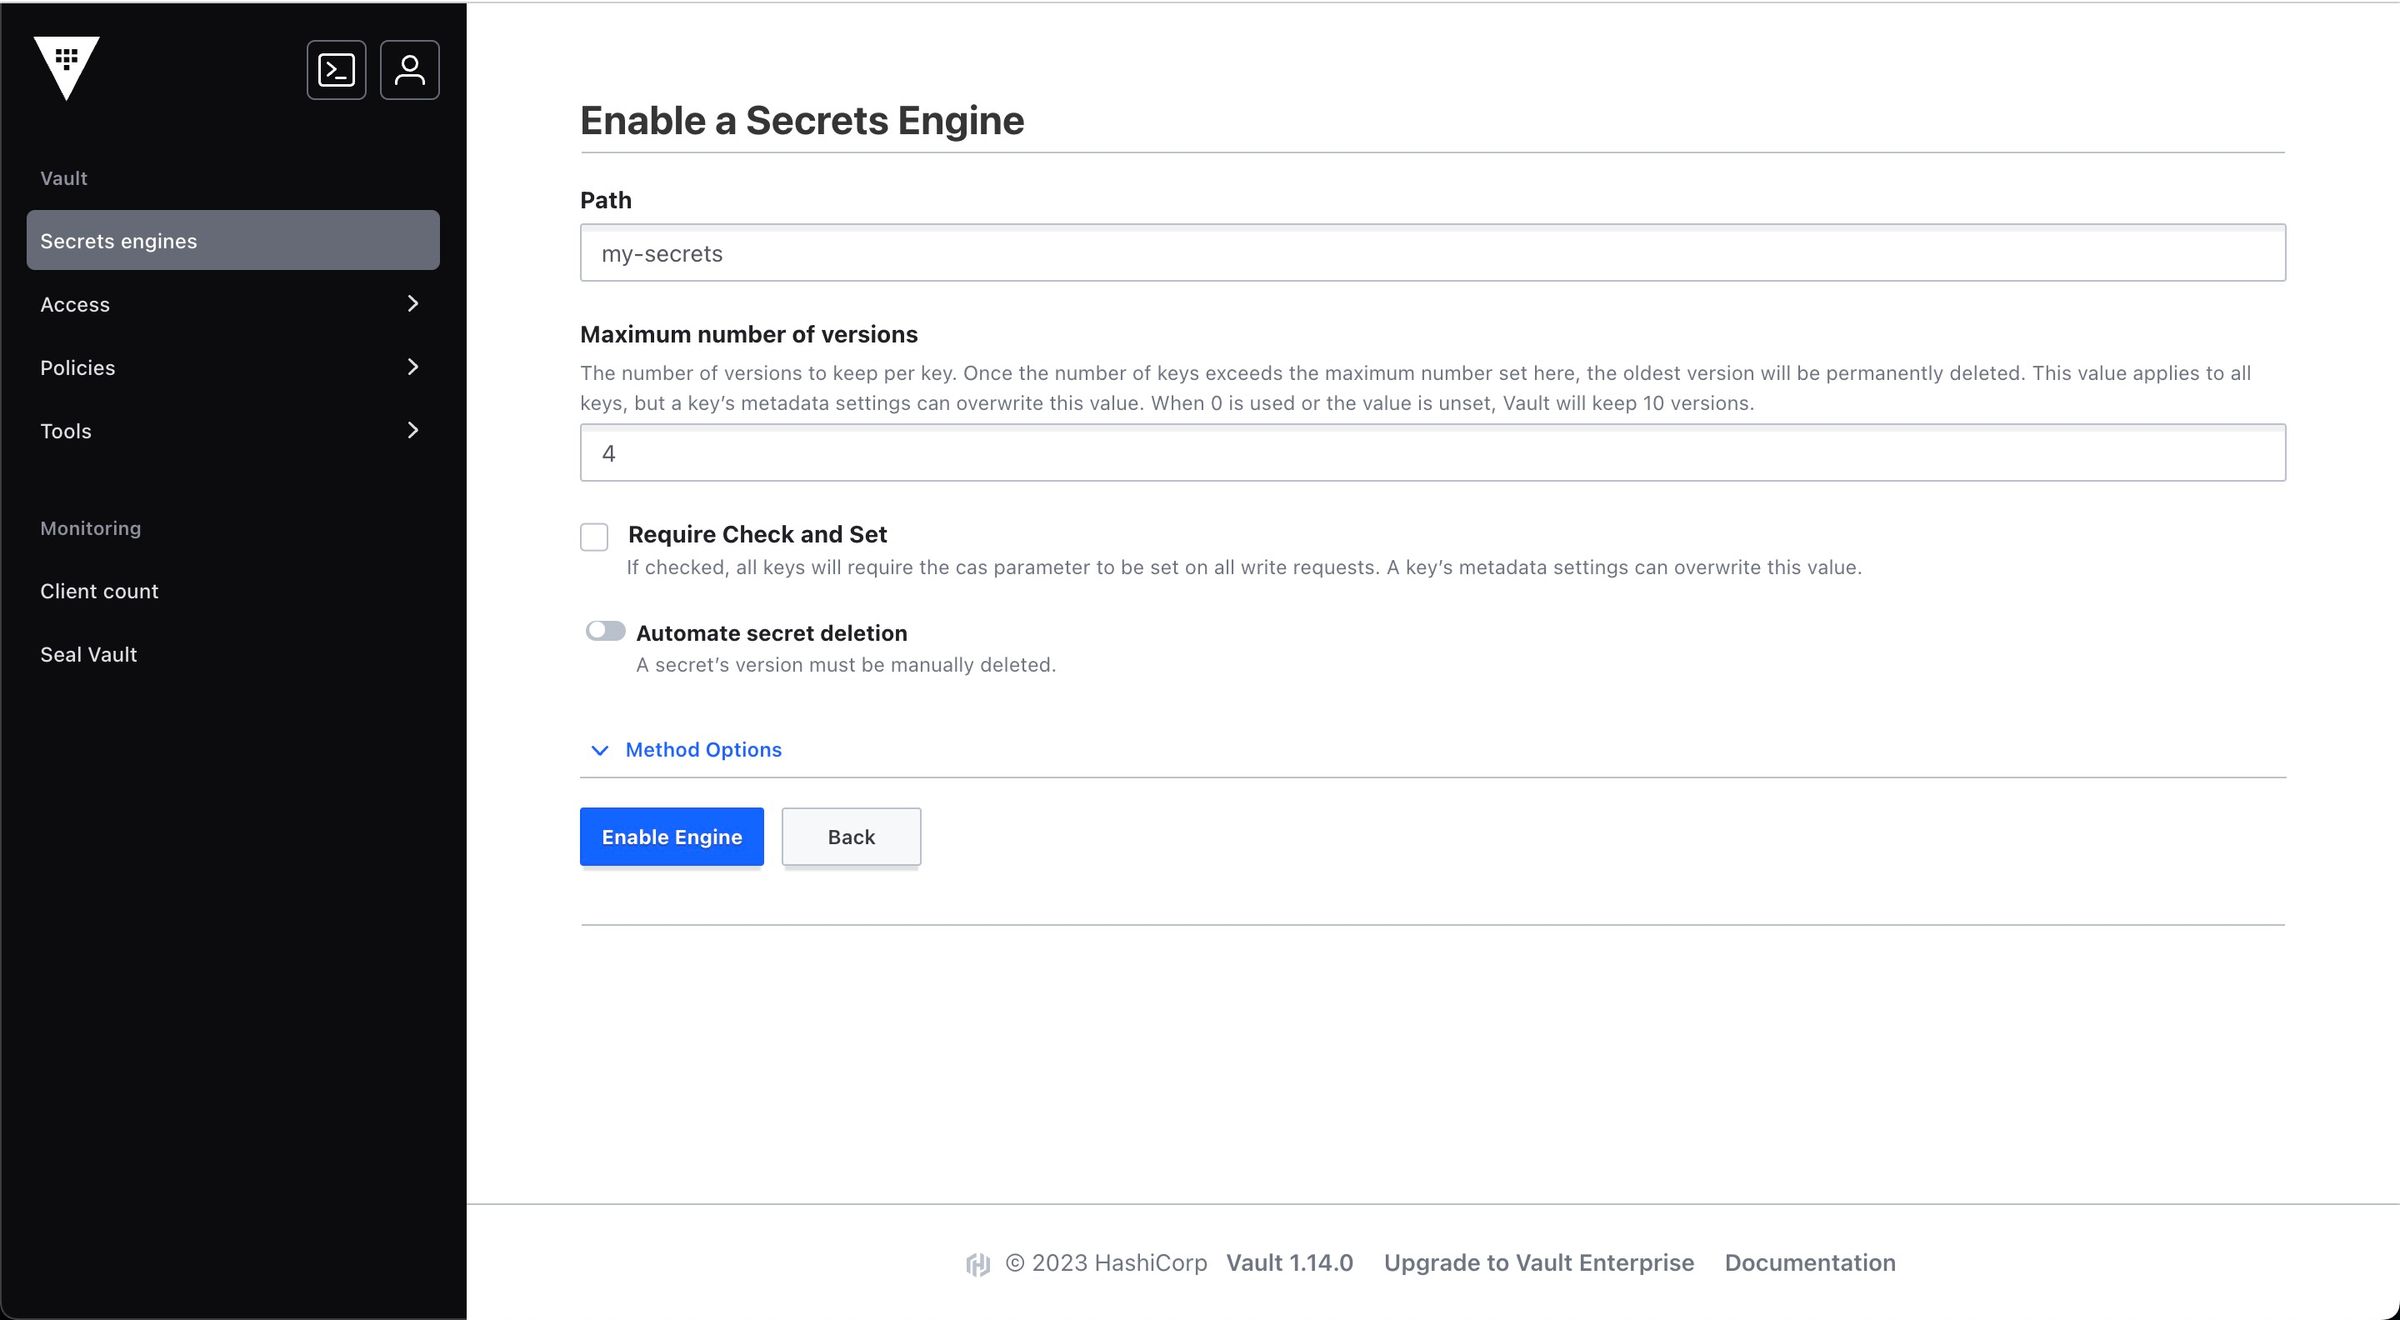Viewport: 2400px width, 1320px height.
Task: Expand the Tools menu chevron
Action: point(412,430)
